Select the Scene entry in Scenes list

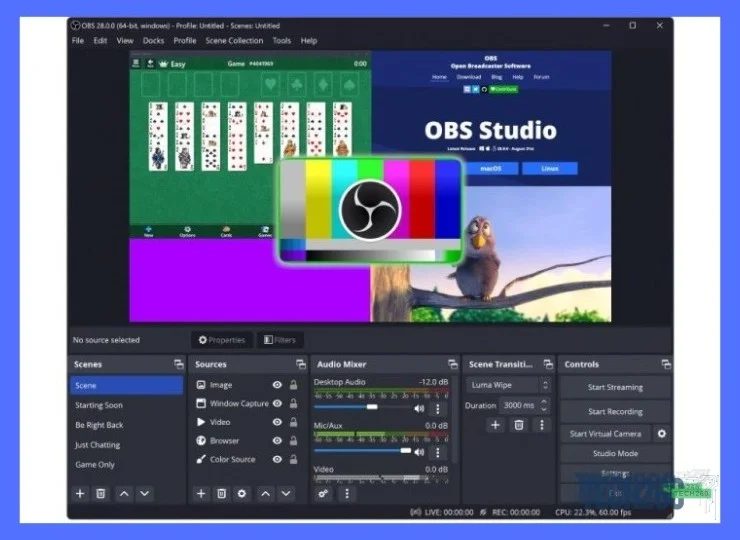[x=126, y=385]
